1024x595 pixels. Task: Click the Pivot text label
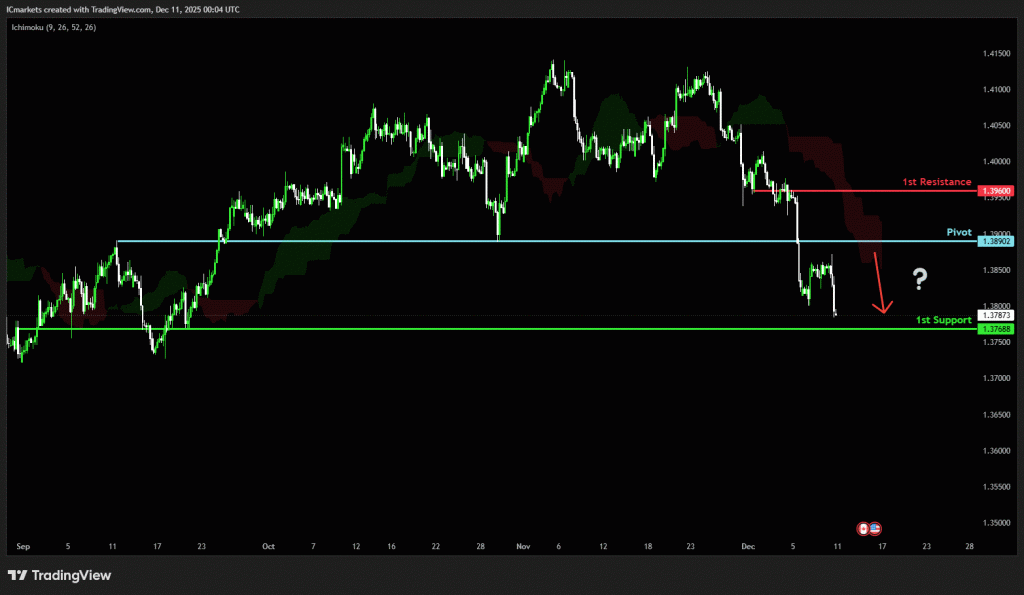pos(958,232)
